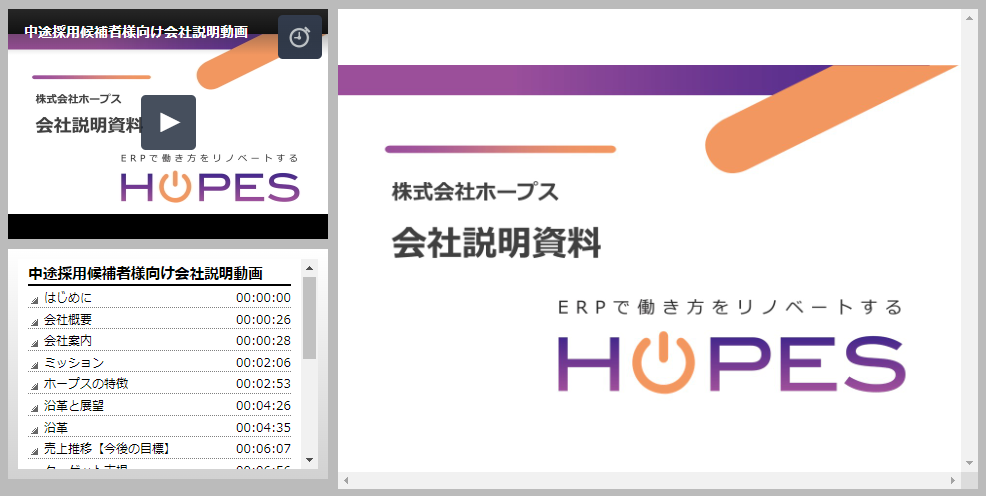
Task: Jump to chapter はじめに
Action: click(x=67, y=297)
